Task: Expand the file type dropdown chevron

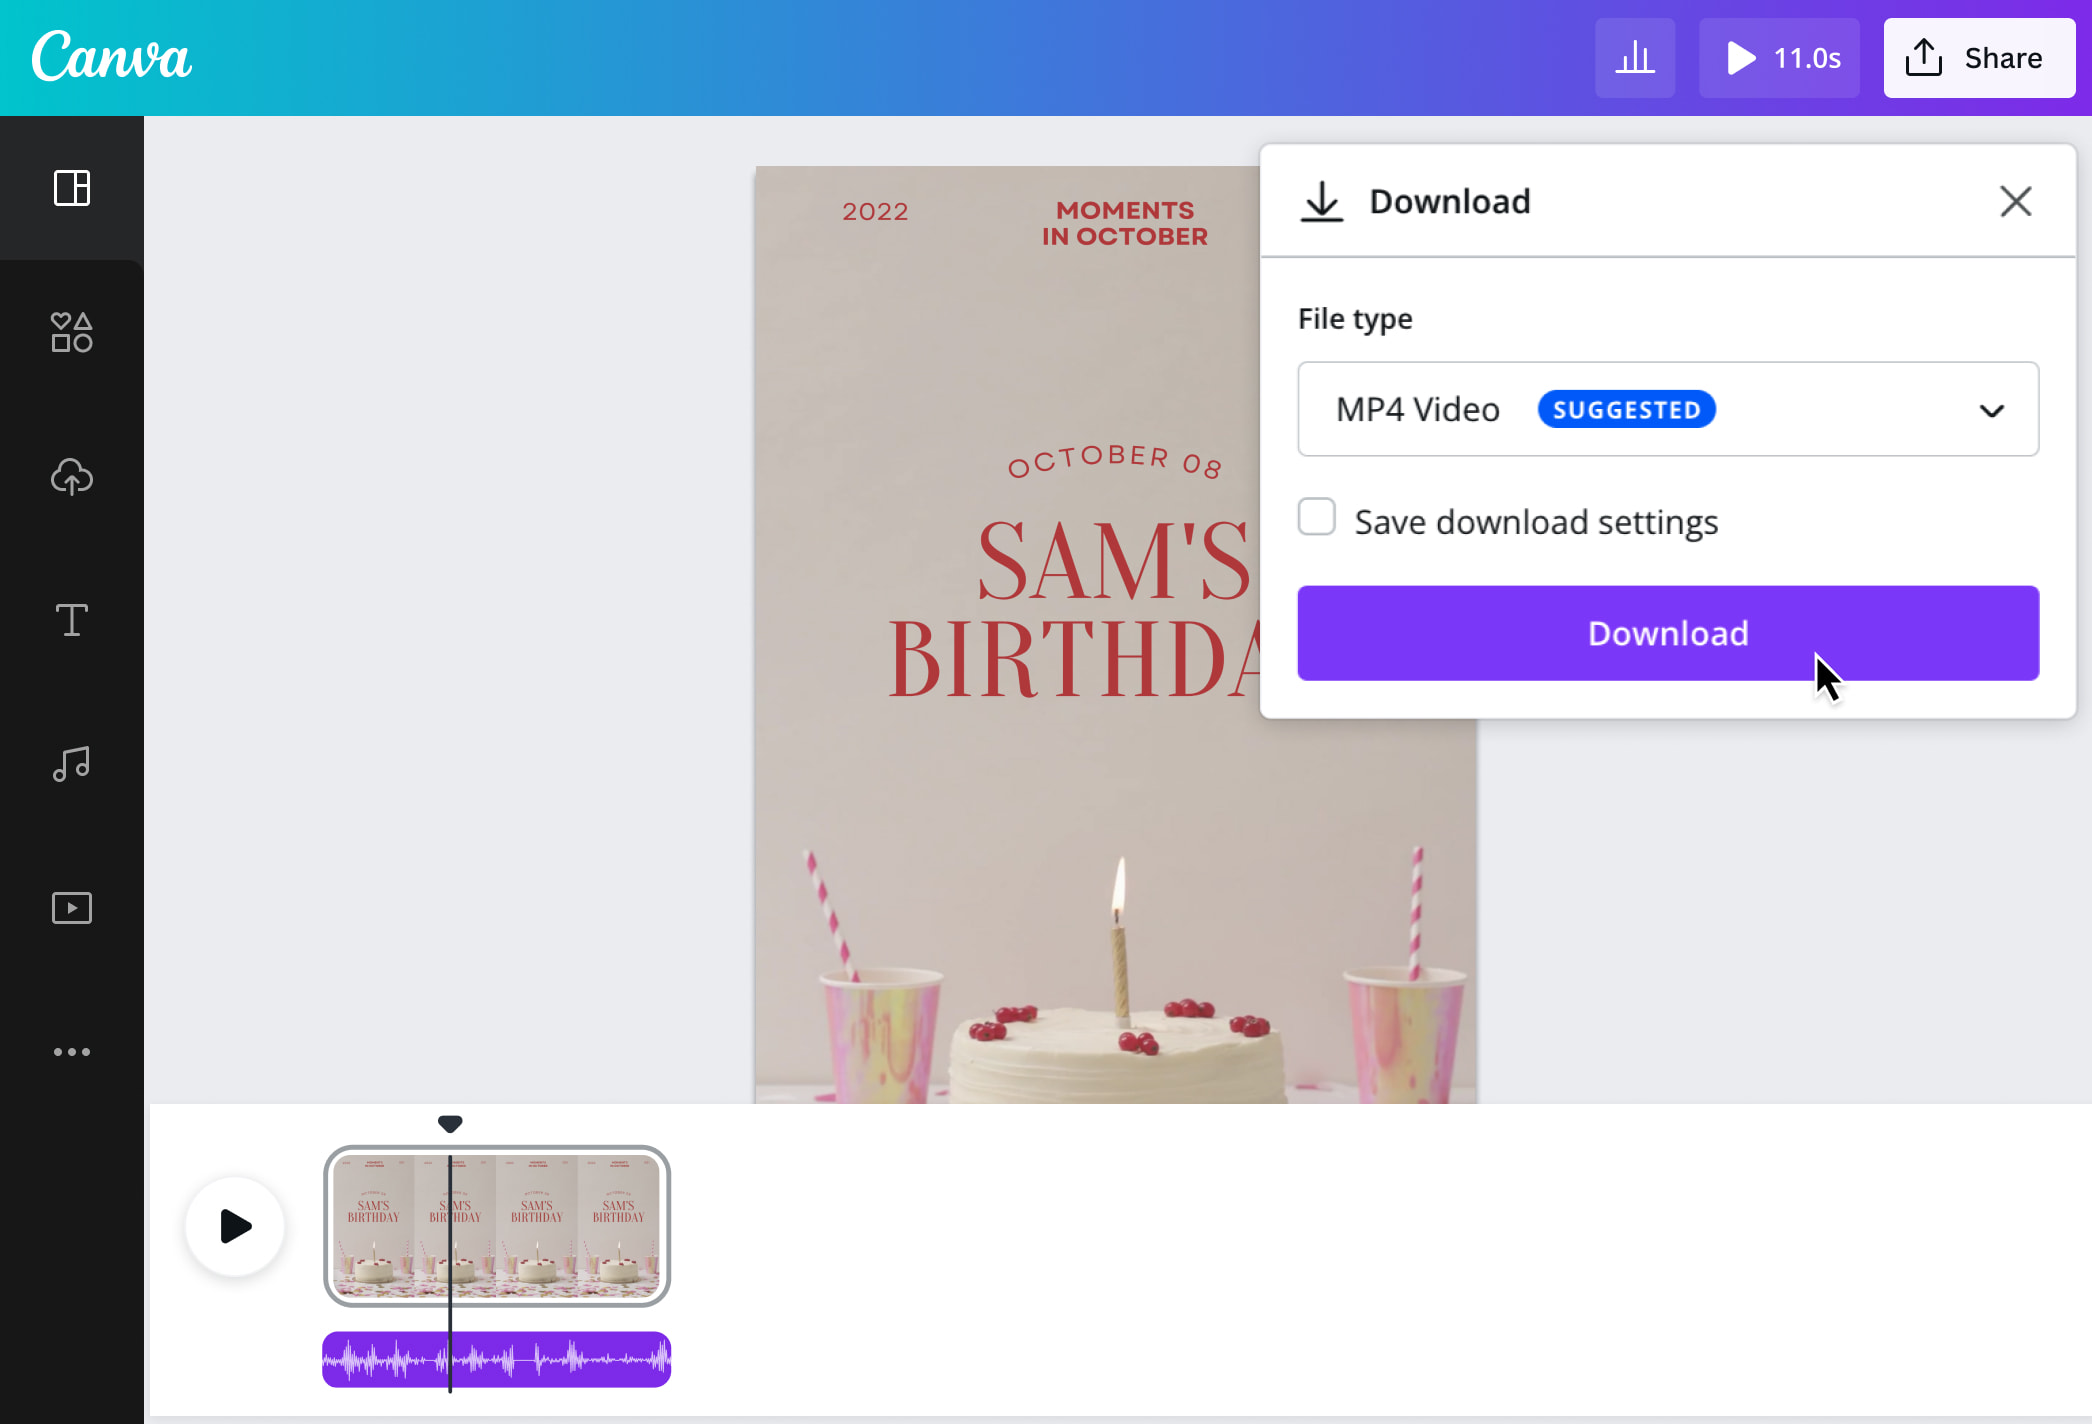Action: point(1991,410)
